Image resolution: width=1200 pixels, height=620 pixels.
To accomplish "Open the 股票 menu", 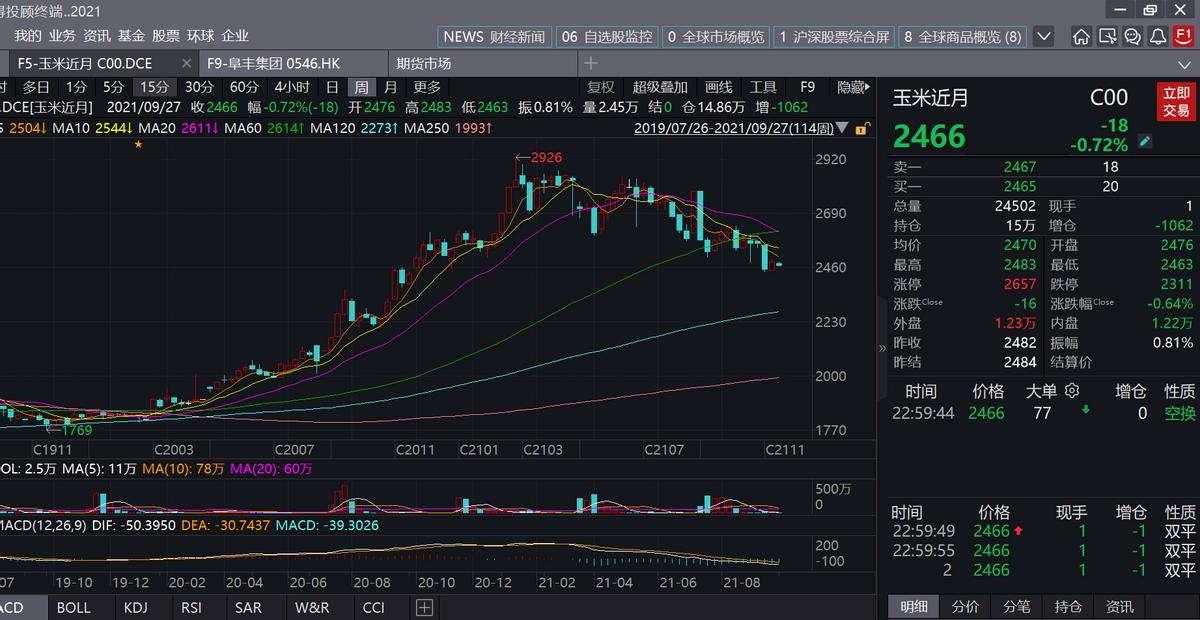I will coord(166,35).
